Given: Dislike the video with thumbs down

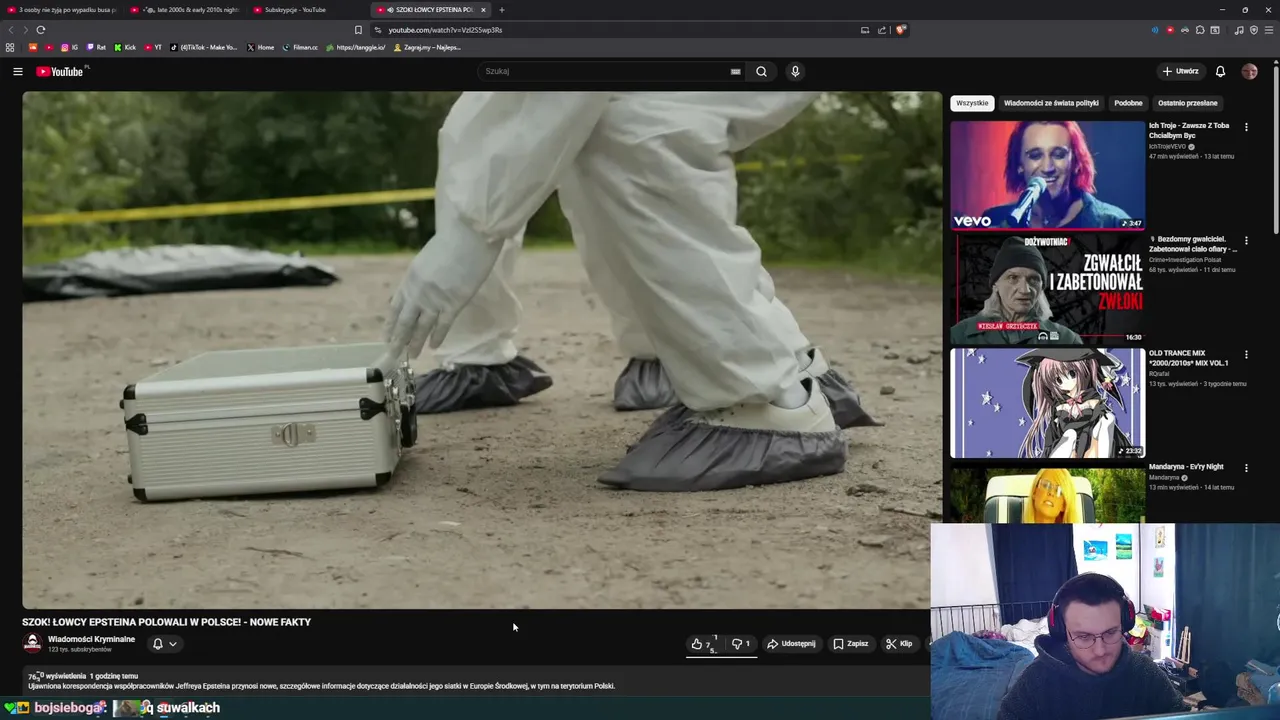Looking at the screenshot, I should (x=741, y=644).
